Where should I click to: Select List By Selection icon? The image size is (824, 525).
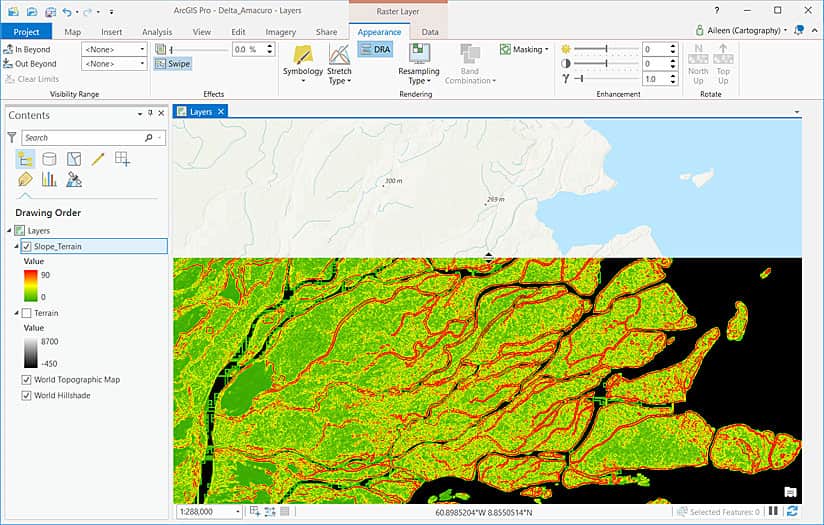[x=74, y=159]
